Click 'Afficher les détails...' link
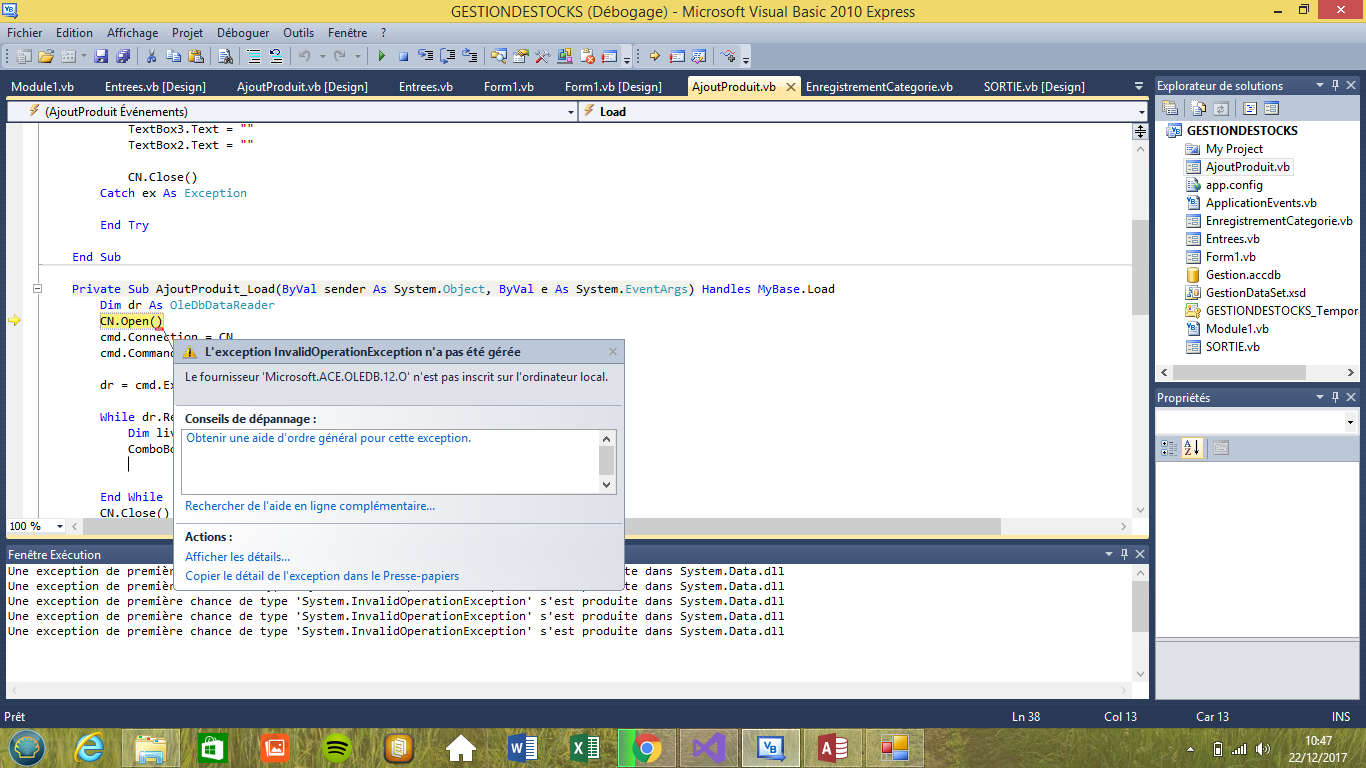Image resolution: width=1366 pixels, height=768 pixels. [x=238, y=557]
